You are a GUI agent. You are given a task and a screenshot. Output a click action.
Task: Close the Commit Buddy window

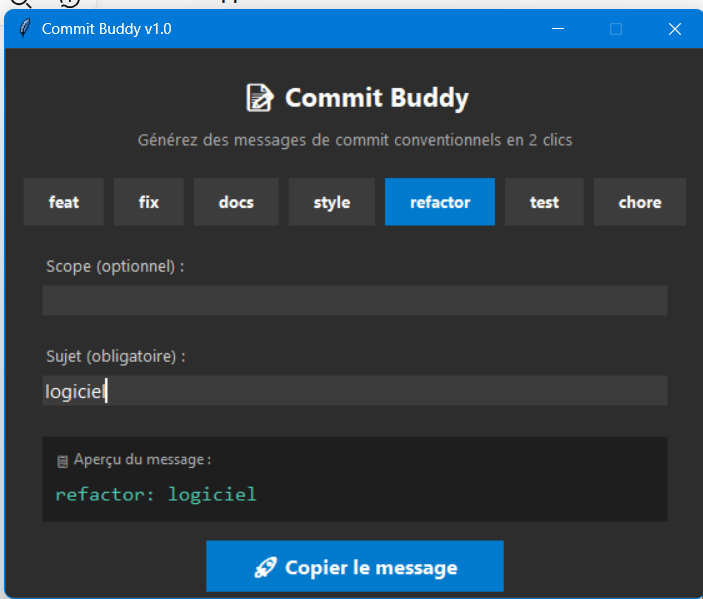(675, 29)
